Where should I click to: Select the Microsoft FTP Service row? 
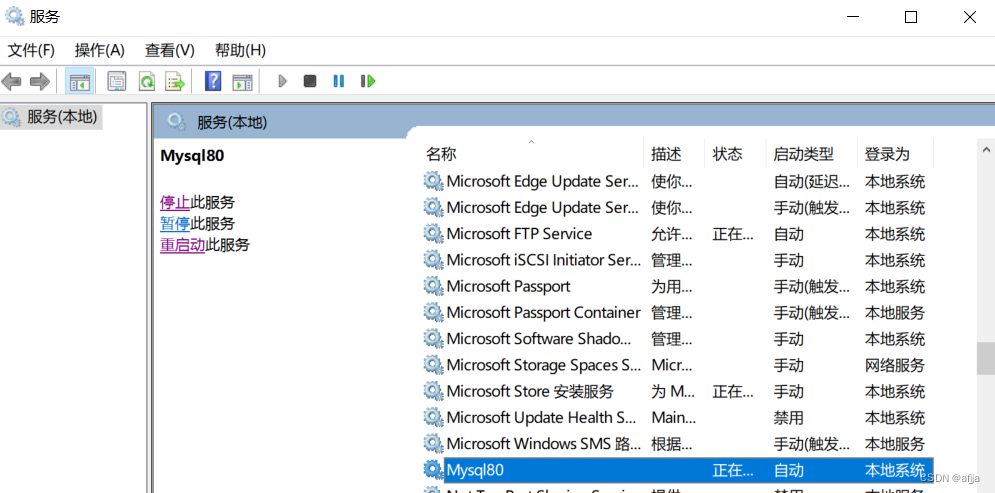677,233
